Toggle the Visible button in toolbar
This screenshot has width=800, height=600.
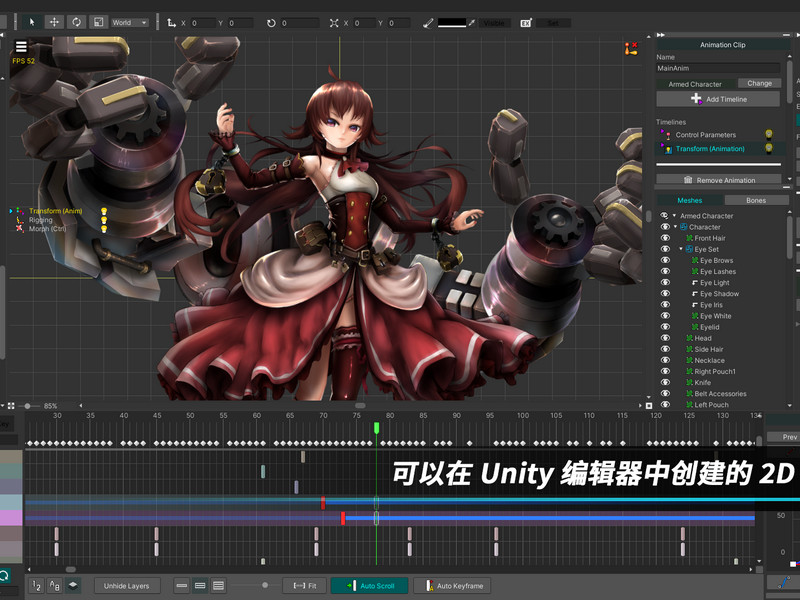(x=494, y=23)
